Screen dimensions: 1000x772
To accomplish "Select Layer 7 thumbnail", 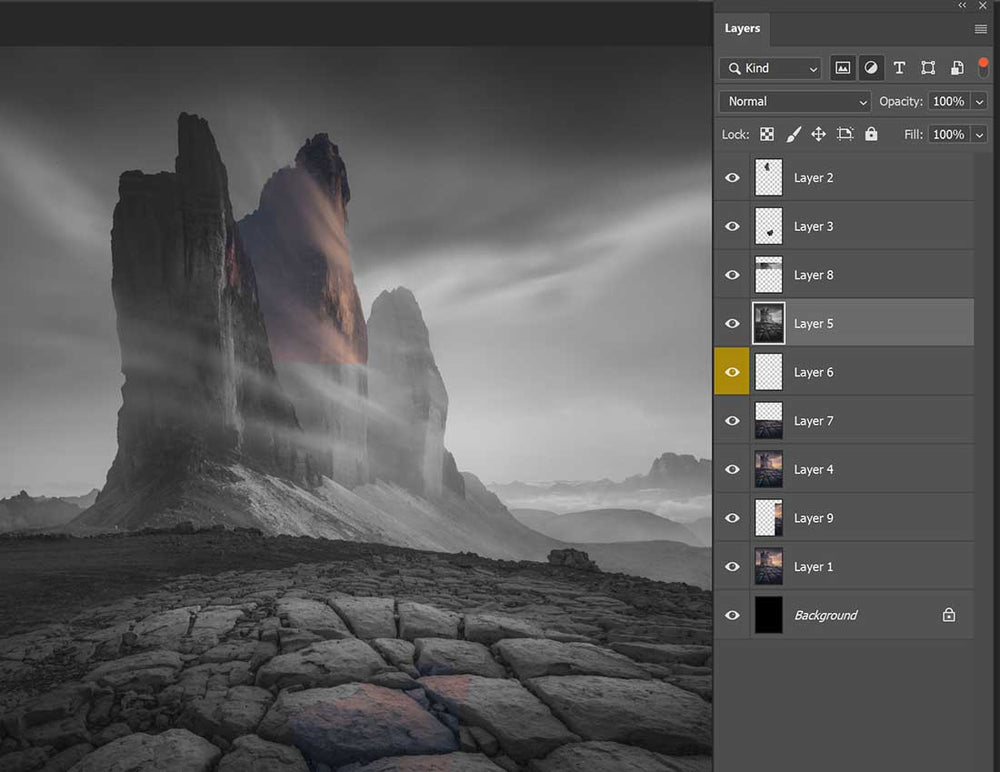I will pos(768,420).
